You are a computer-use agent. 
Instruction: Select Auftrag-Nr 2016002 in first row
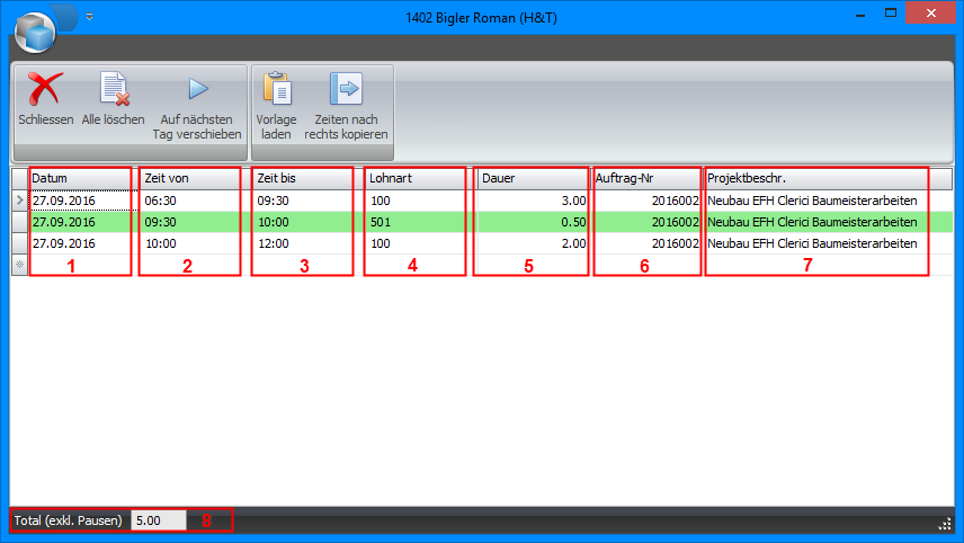(646, 200)
